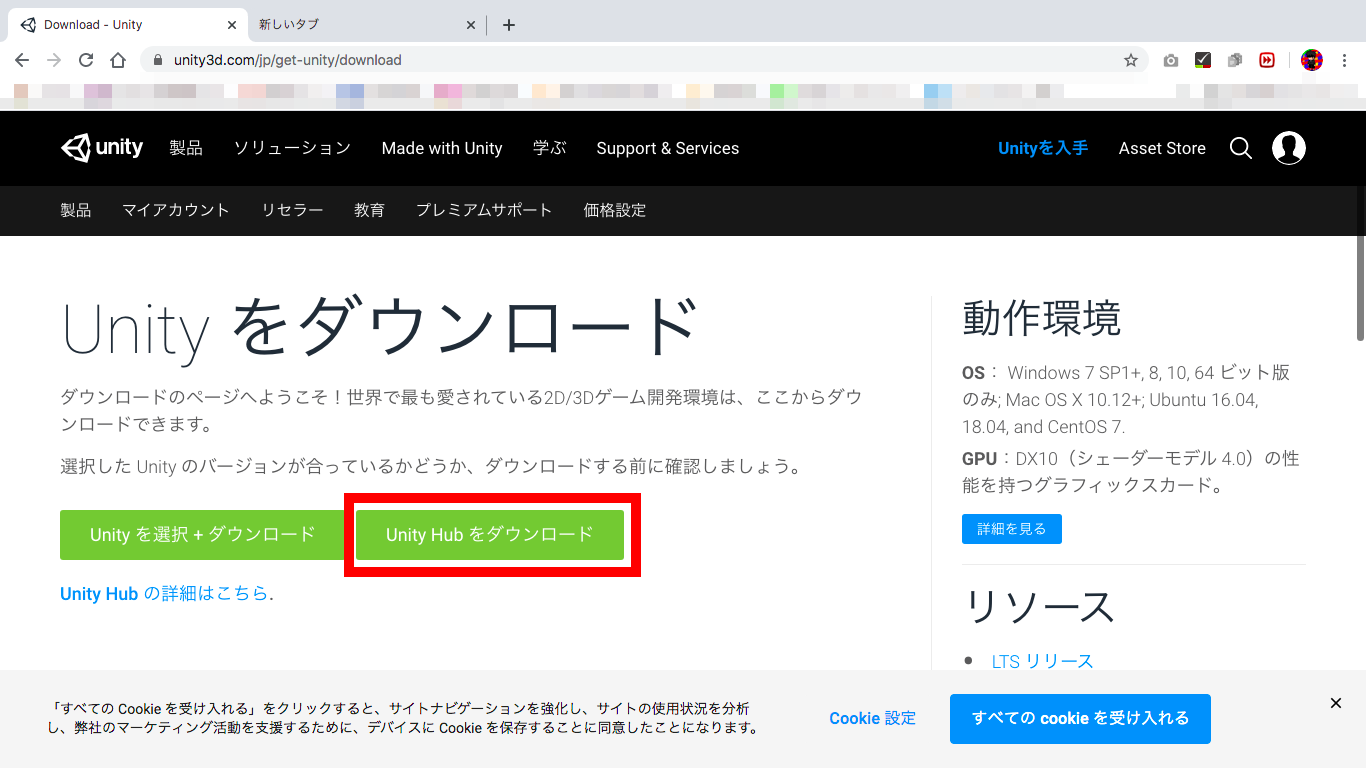The width and height of the screenshot is (1366, 768).
Task: Switch to the '新しいタブ' tab
Action: pyautogui.click(x=367, y=25)
